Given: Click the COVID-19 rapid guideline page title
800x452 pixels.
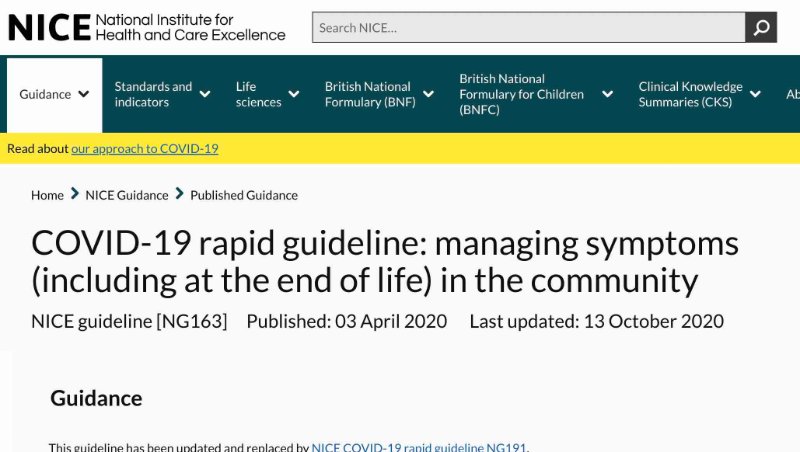Looking at the screenshot, I should (385, 262).
